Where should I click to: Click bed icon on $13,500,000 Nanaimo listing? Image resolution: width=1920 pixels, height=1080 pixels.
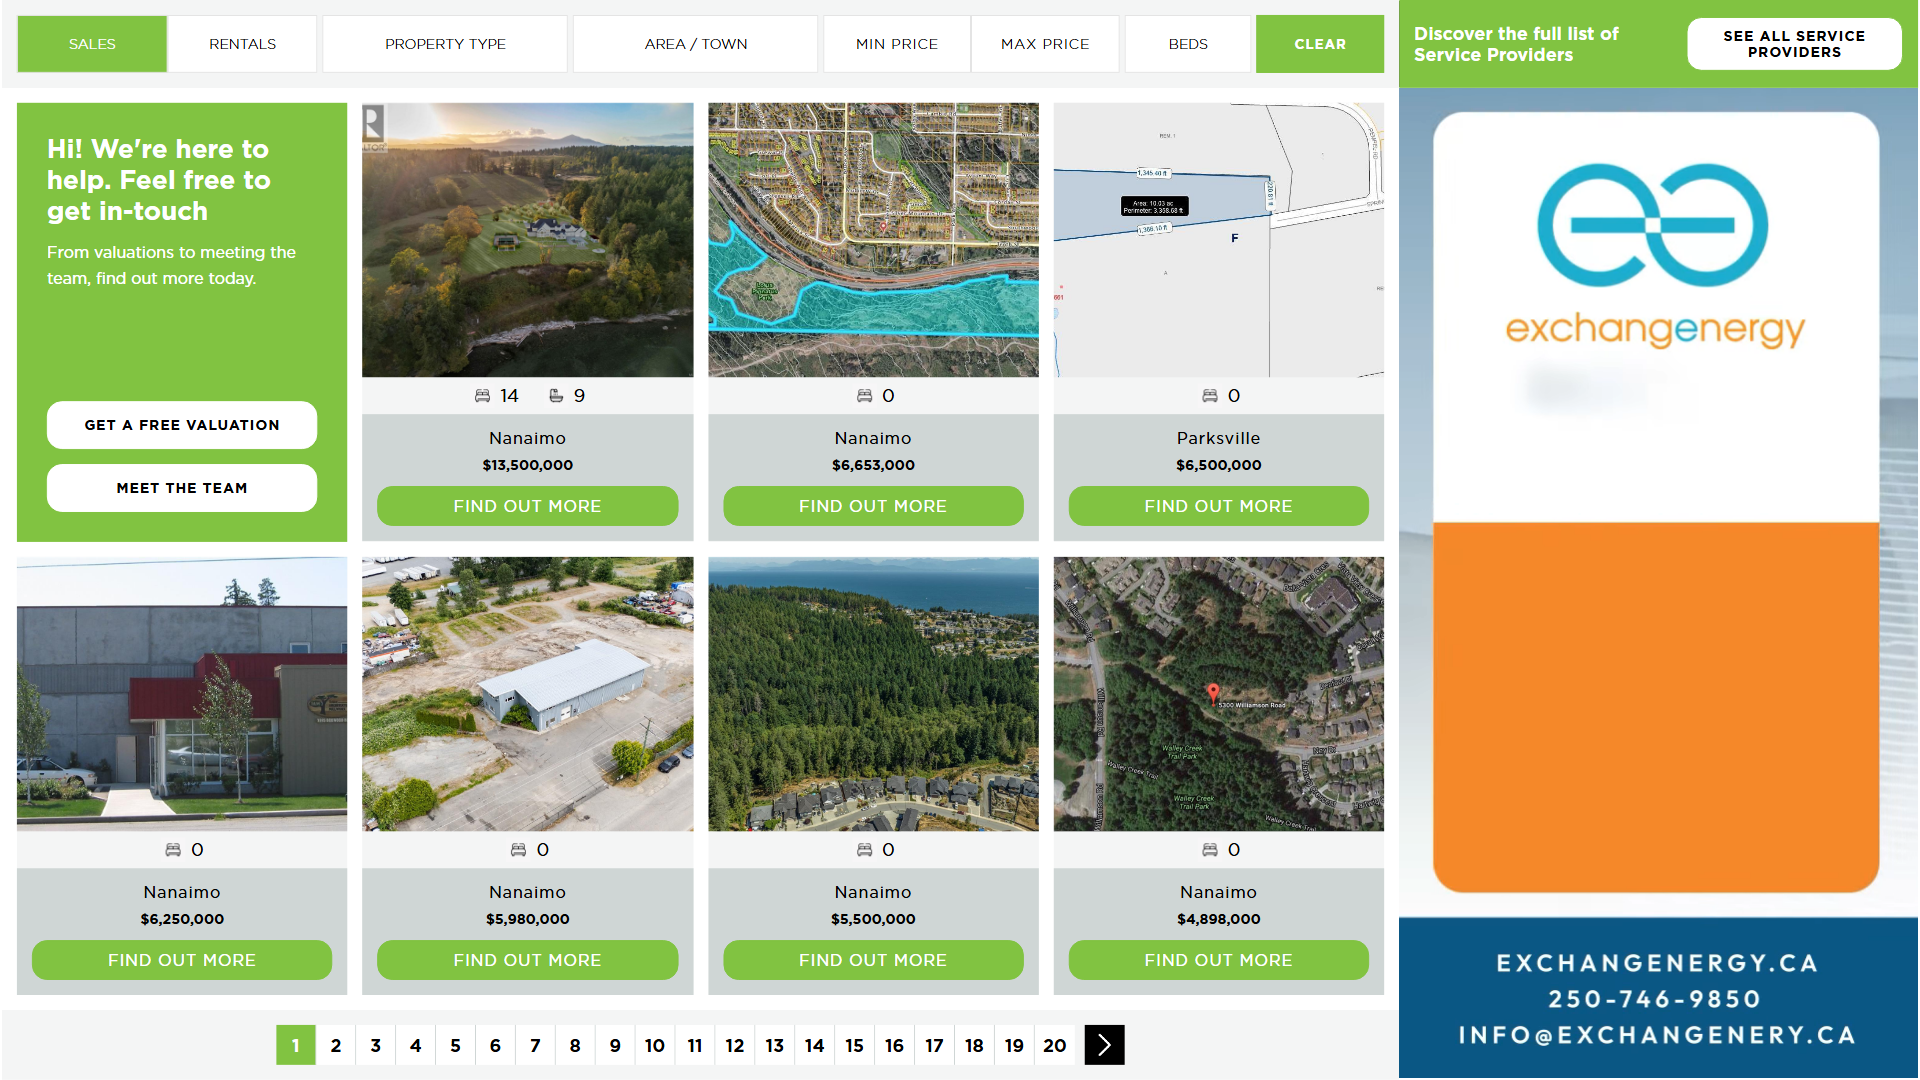(482, 396)
